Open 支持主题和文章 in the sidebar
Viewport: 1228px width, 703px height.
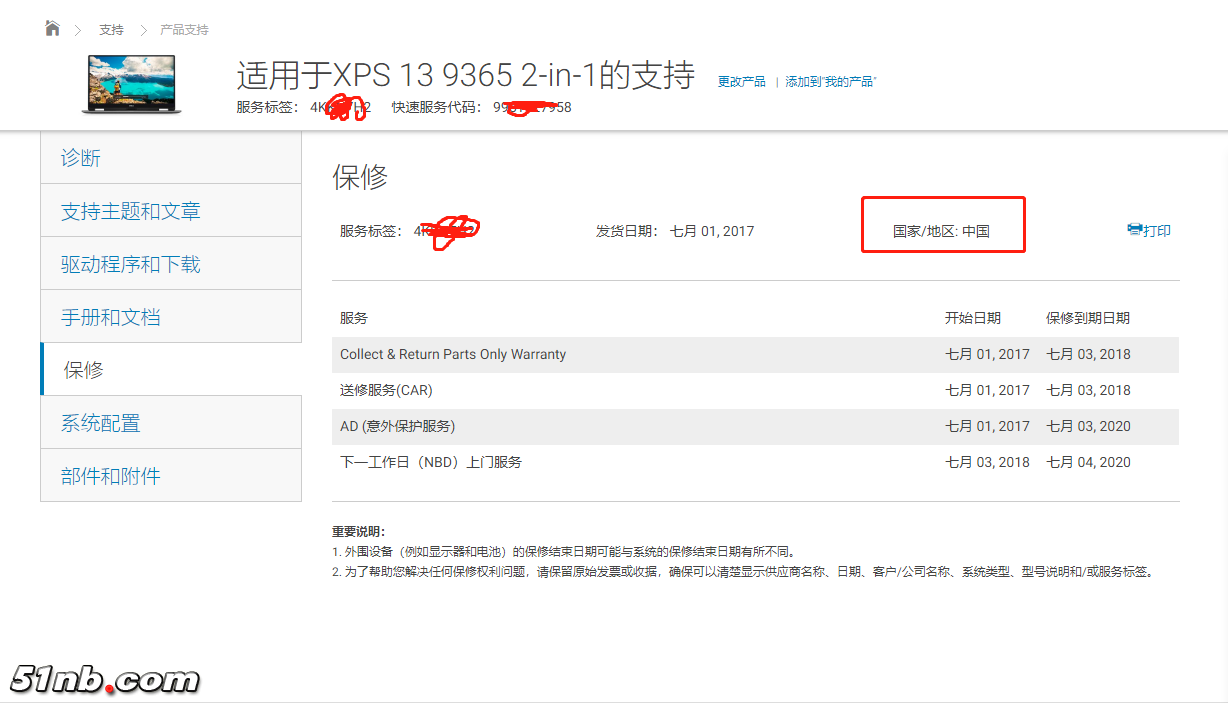[170, 211]
